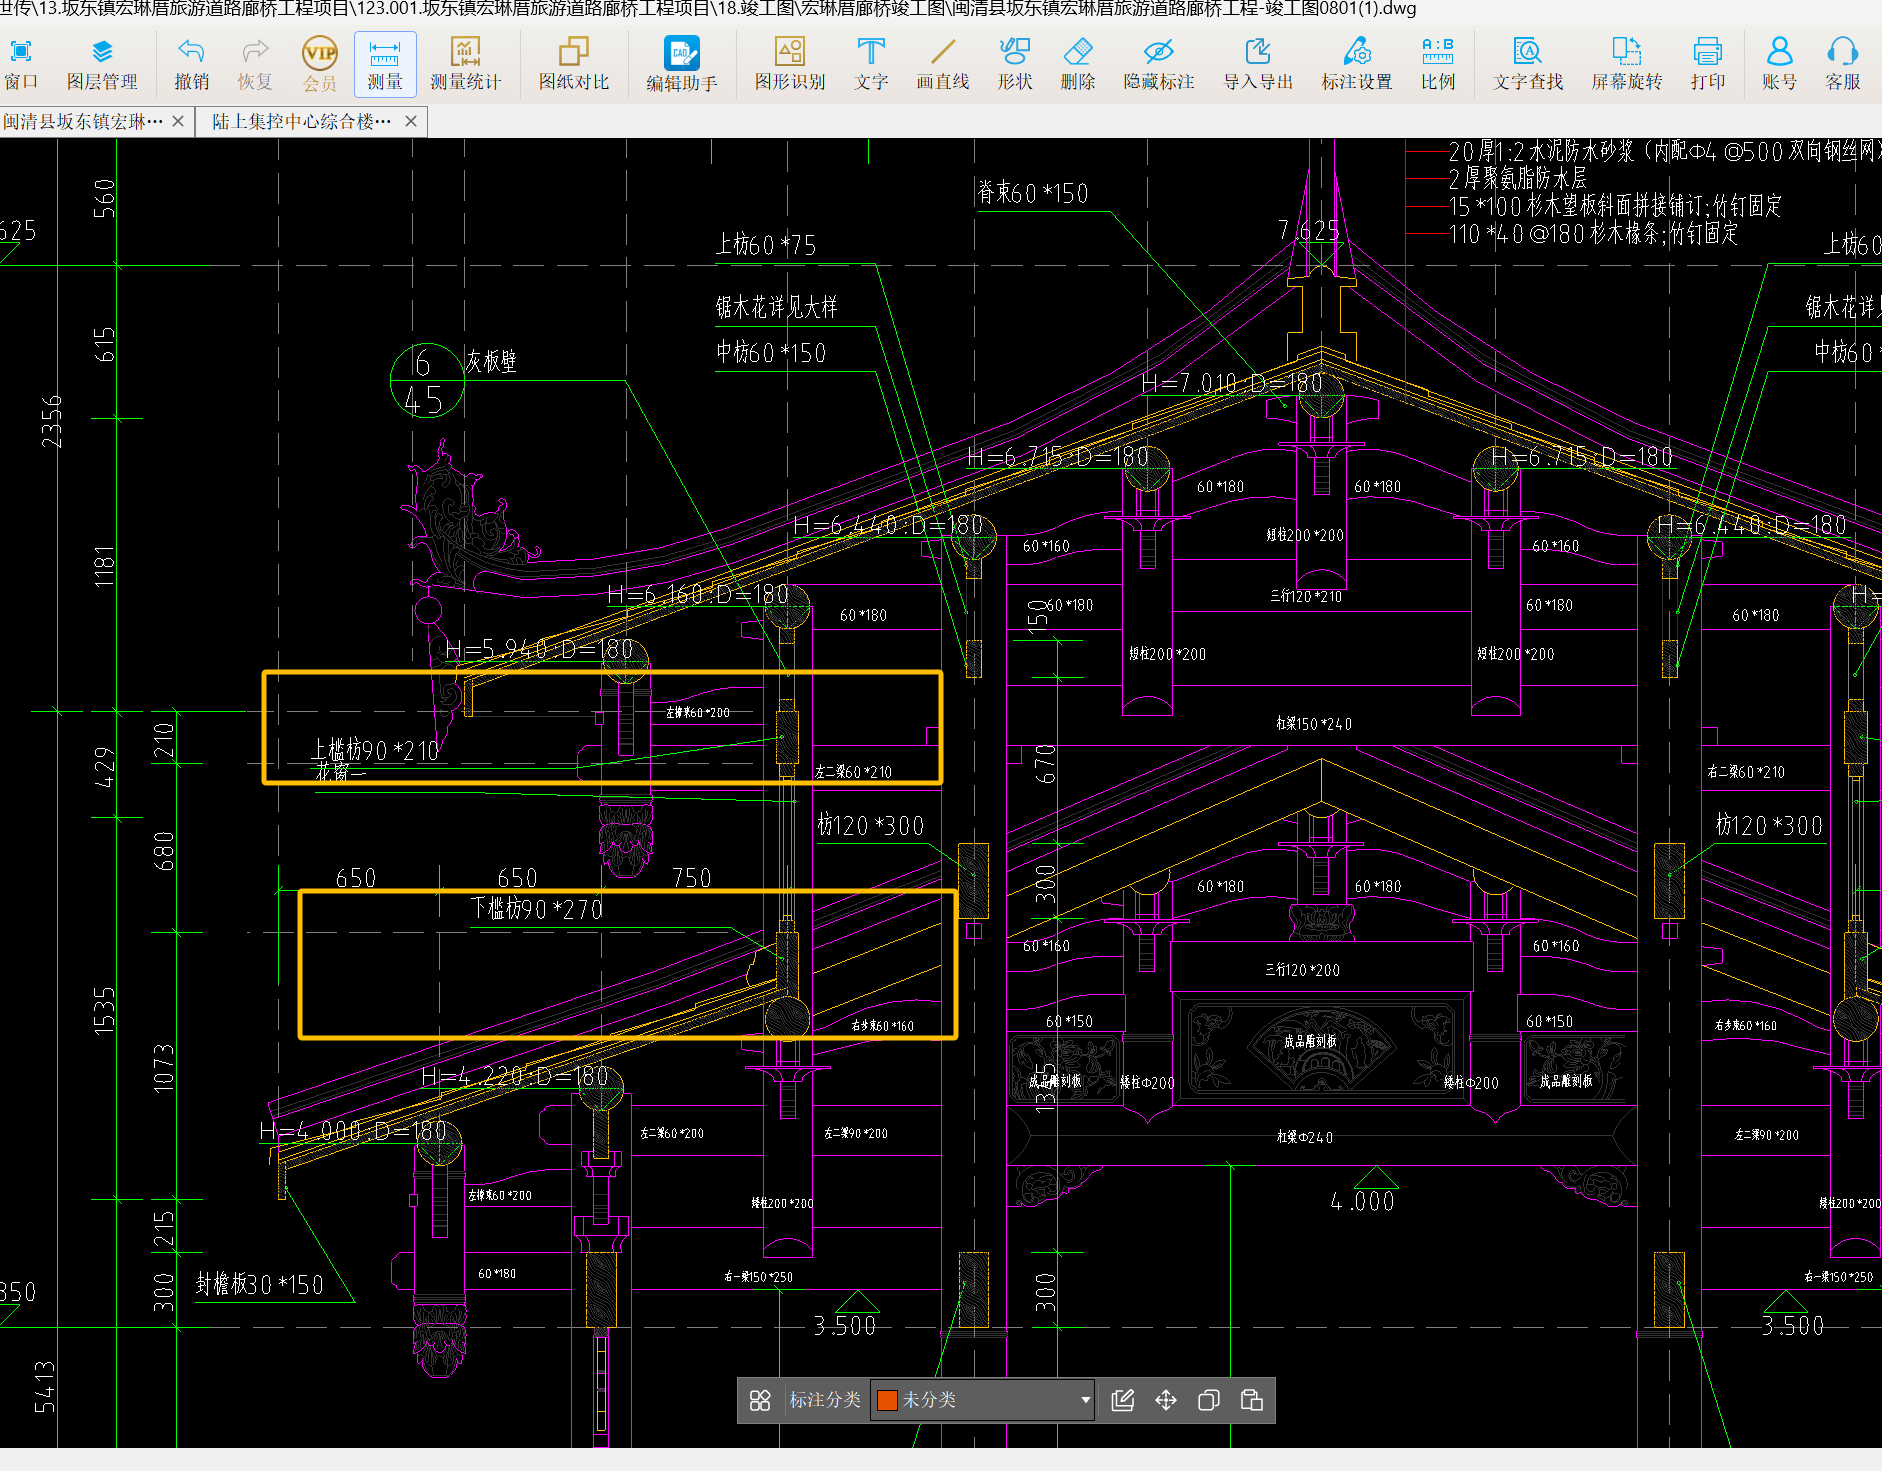
Task: Click the 上槛枋90*210 label text
Action: [x=375, y=750]
